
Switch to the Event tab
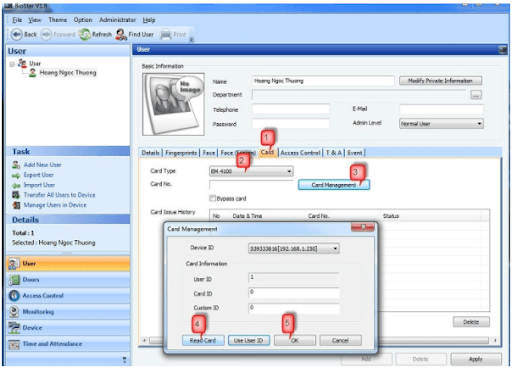point(355,153)
